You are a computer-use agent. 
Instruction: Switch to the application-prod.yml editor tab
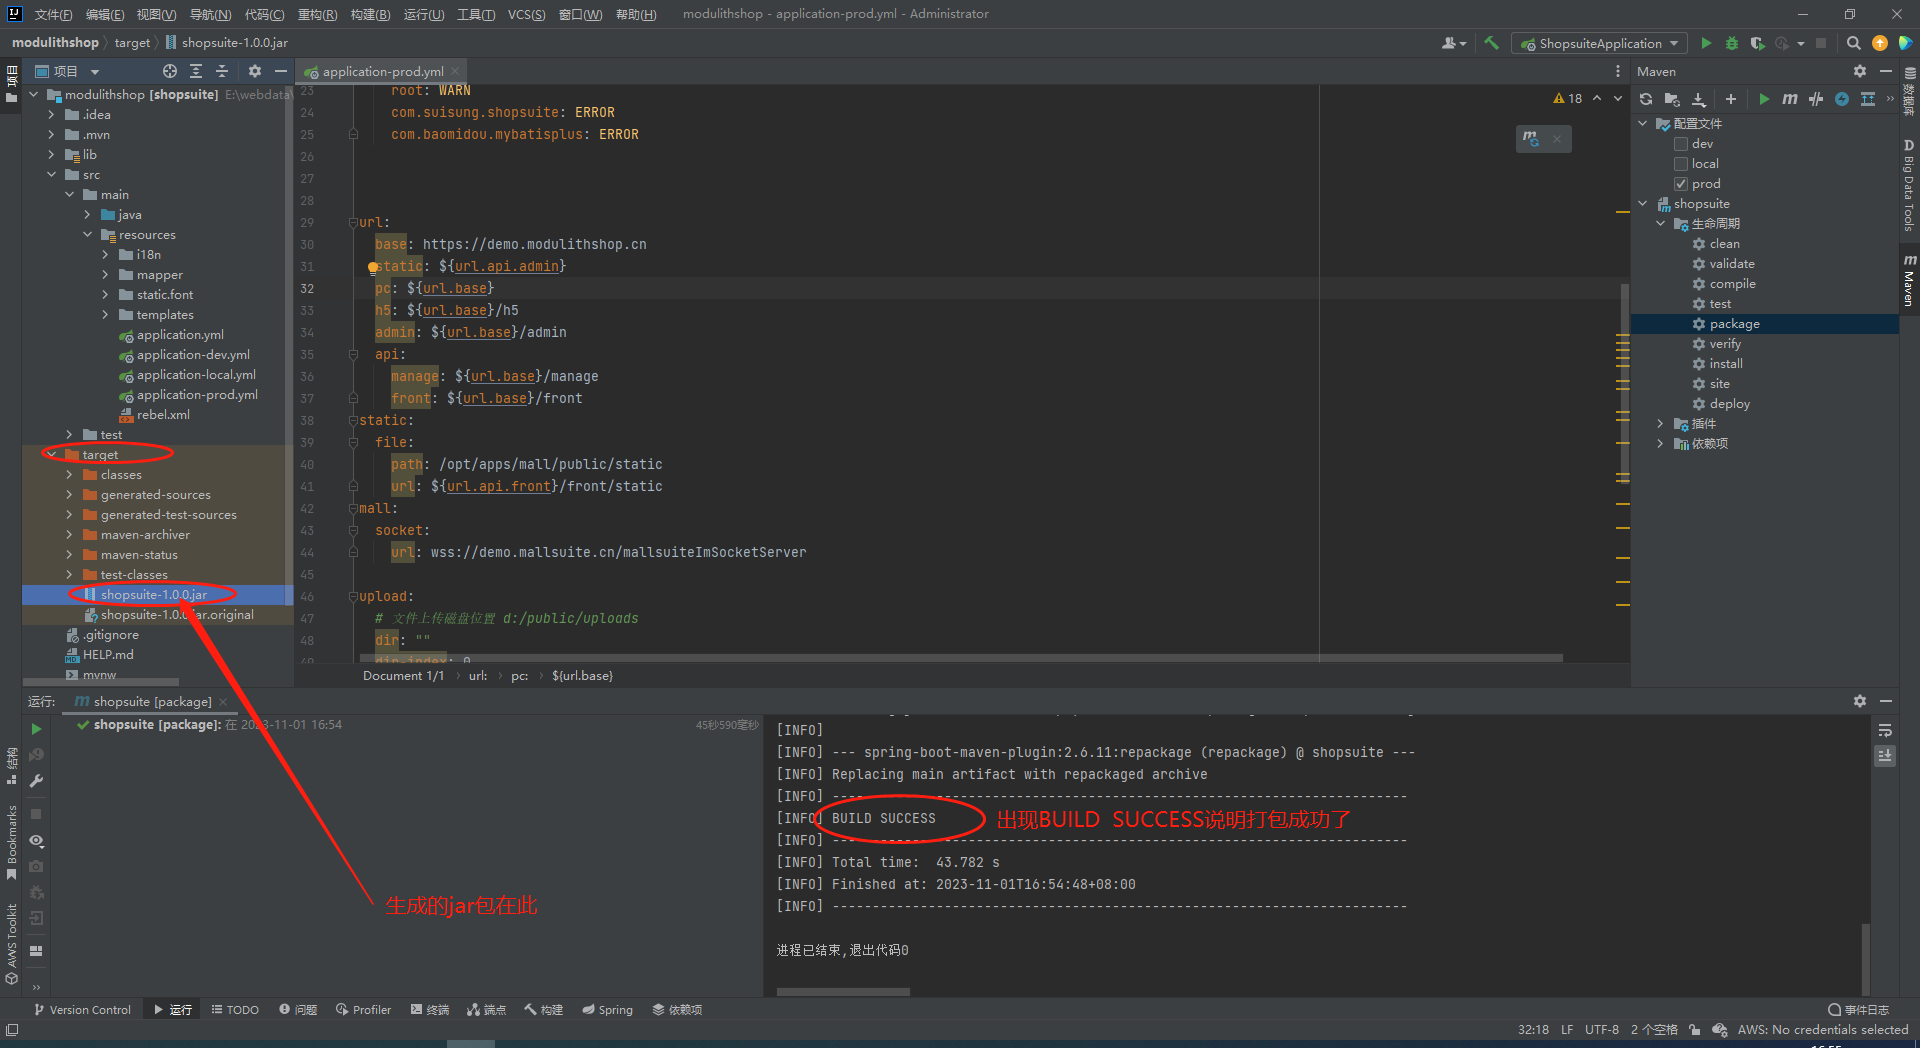pyautogui.click(x=382, y=72)
